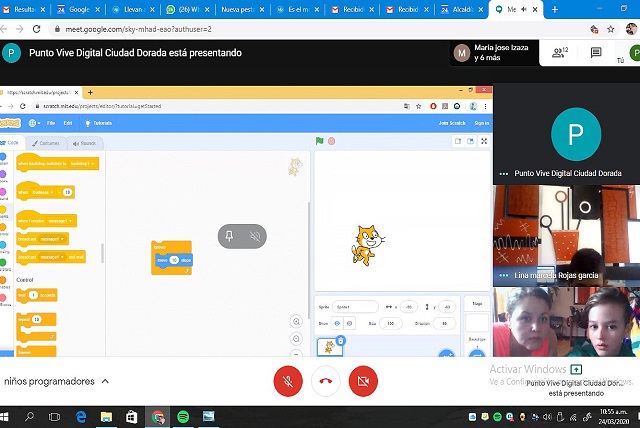The height and width of the screenshot is (428, 640).
Task: Open Scratch Tutorials
Action: [98, 123]
